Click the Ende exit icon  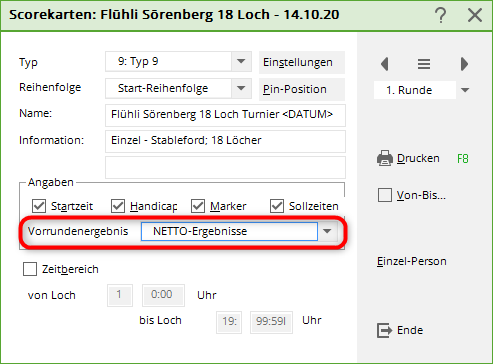(384, 330)
